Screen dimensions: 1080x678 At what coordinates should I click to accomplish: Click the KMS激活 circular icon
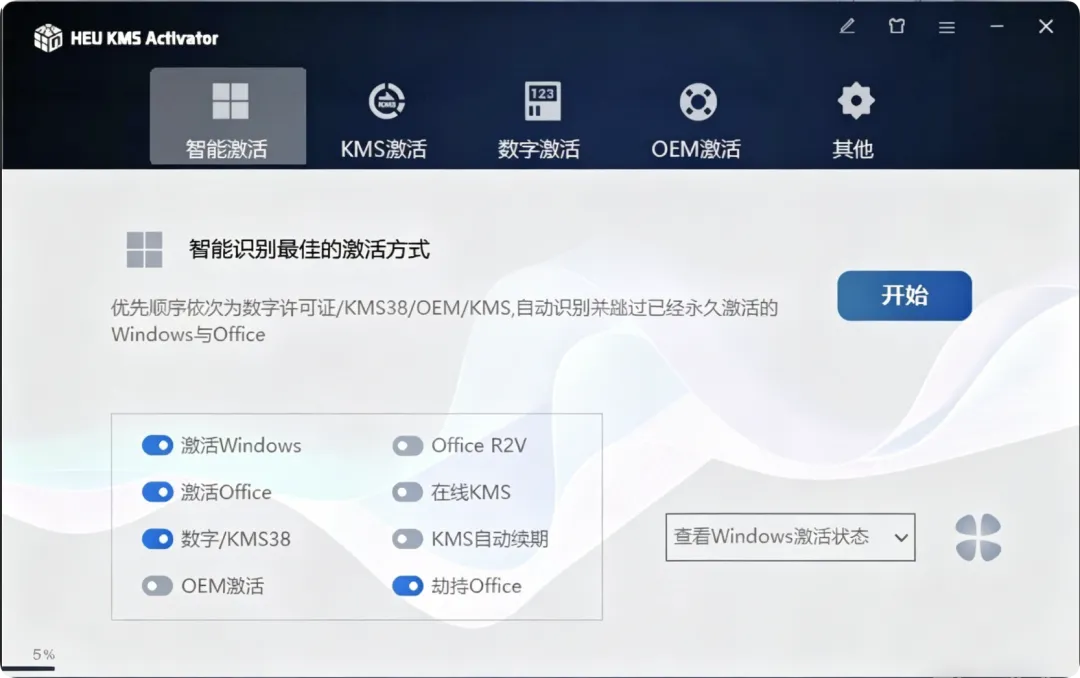click(x=386, y=102)
